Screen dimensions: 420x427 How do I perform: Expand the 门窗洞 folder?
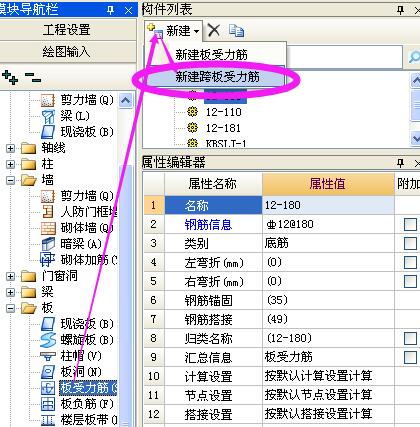(x=10, y=276)
